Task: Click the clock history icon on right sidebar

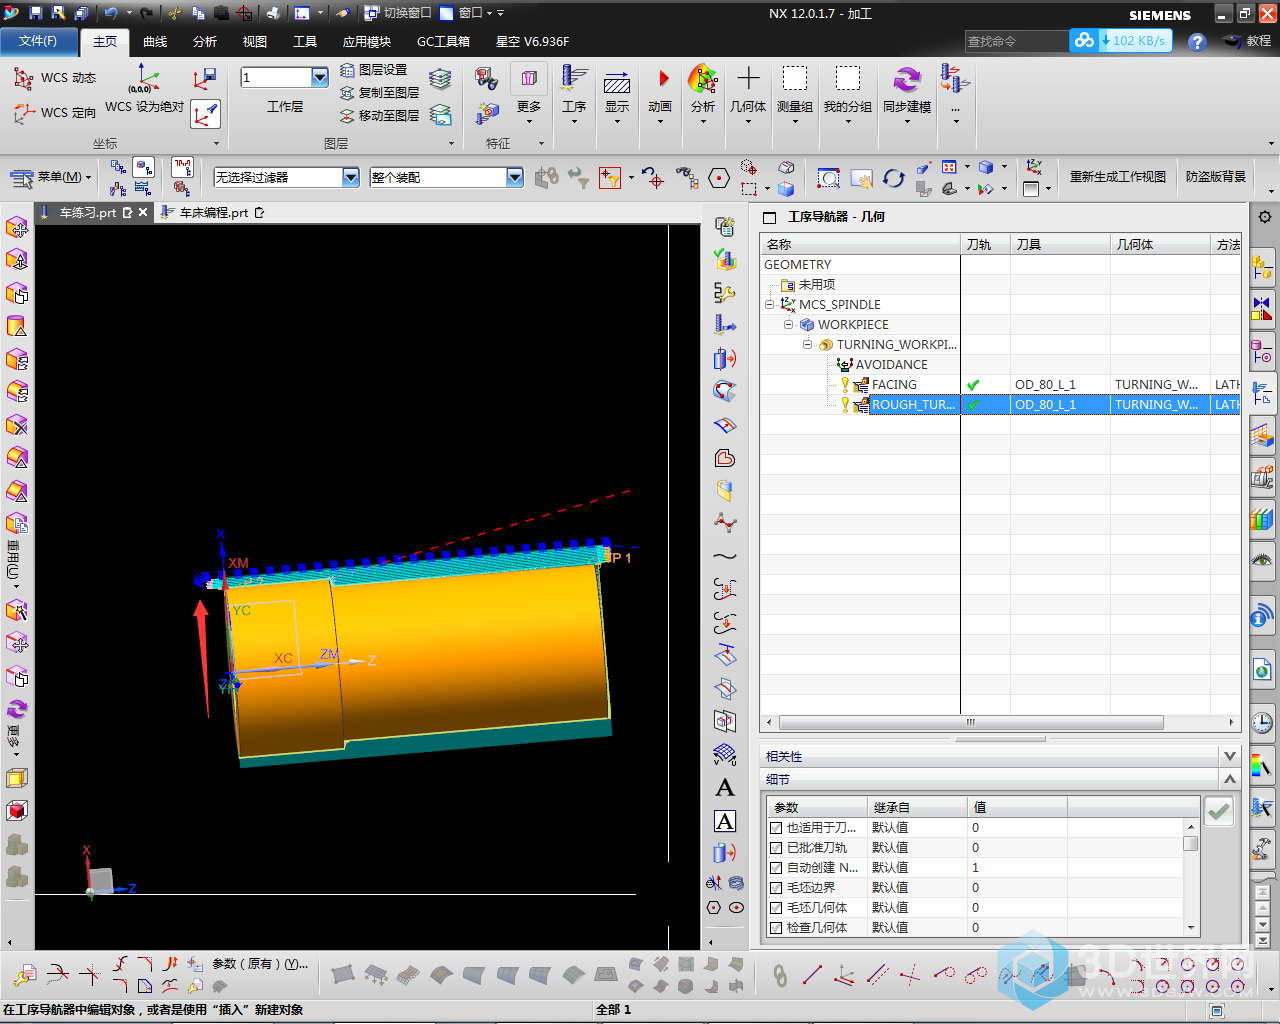Action: pos(1262,723)
